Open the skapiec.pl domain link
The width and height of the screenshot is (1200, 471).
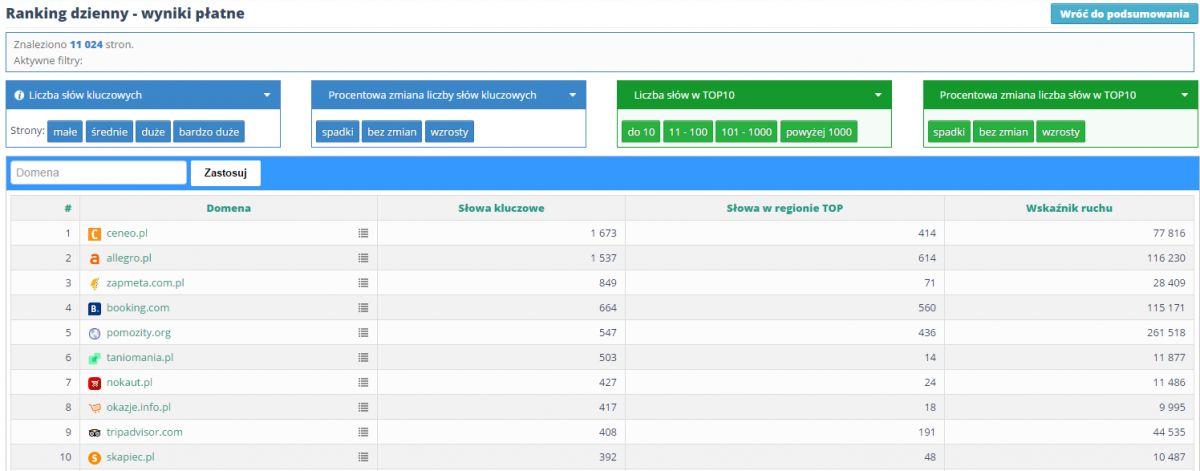130,457
